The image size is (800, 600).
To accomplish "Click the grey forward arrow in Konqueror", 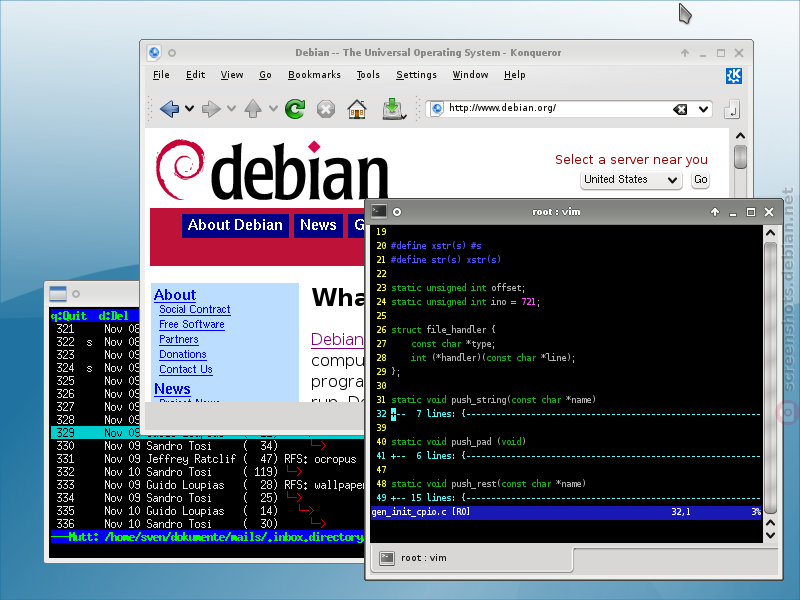I will (x=211, y=109).
